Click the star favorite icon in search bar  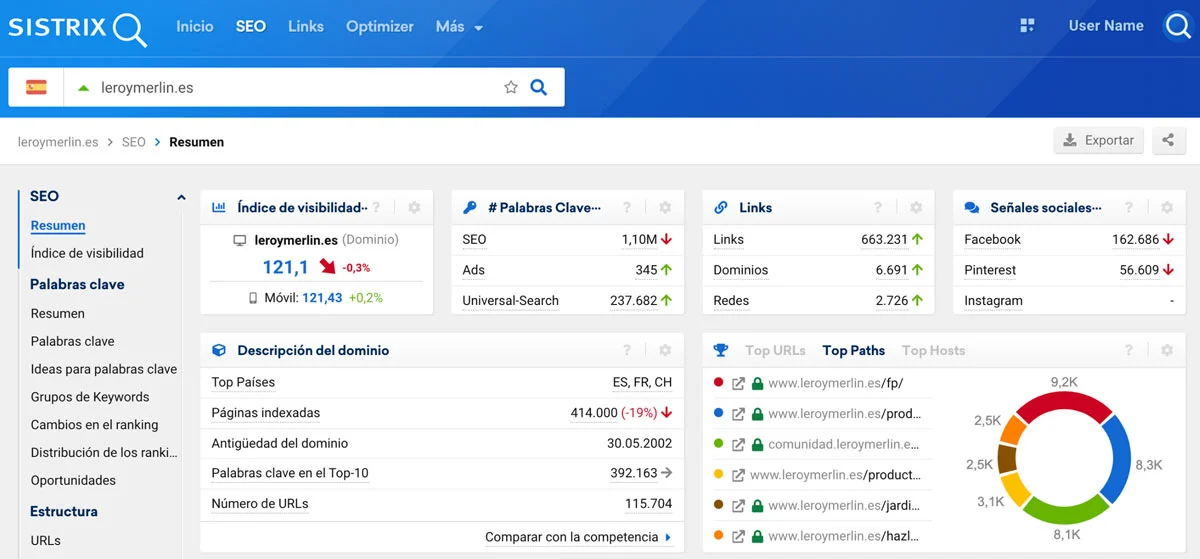[511, 87]
